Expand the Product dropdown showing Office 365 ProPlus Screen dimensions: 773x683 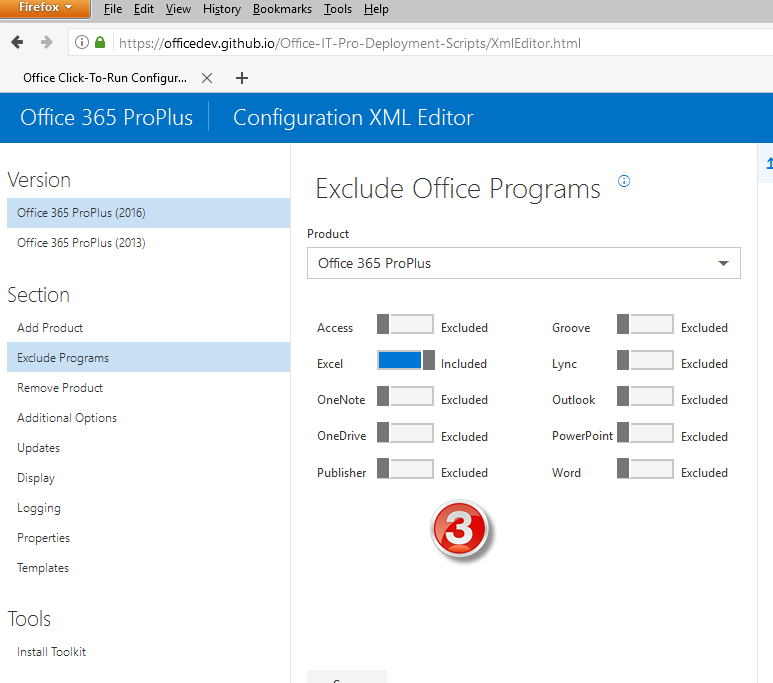pos(524,263)
